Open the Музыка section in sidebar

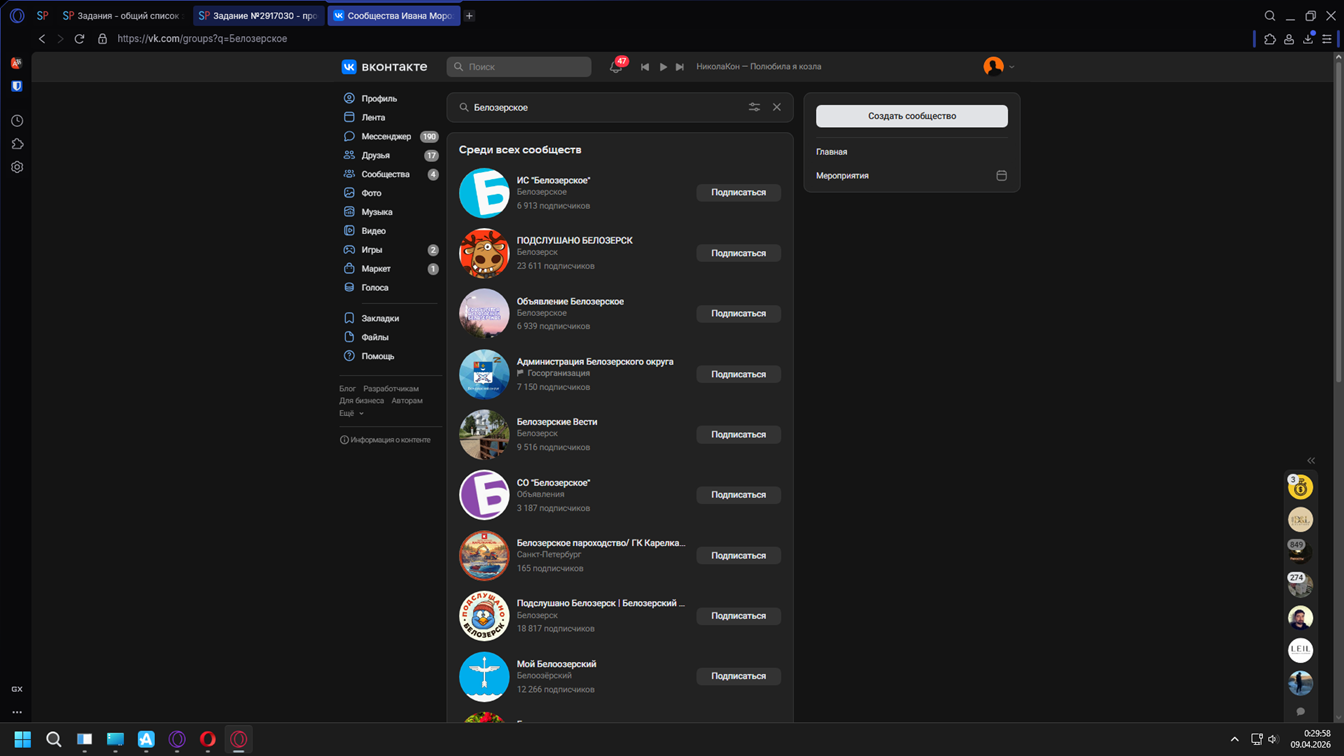point(376,212)
